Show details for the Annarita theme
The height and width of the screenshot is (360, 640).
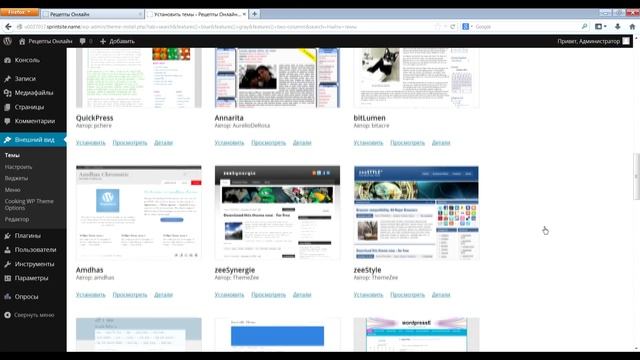pyautogui.click(x=302, y=142)
